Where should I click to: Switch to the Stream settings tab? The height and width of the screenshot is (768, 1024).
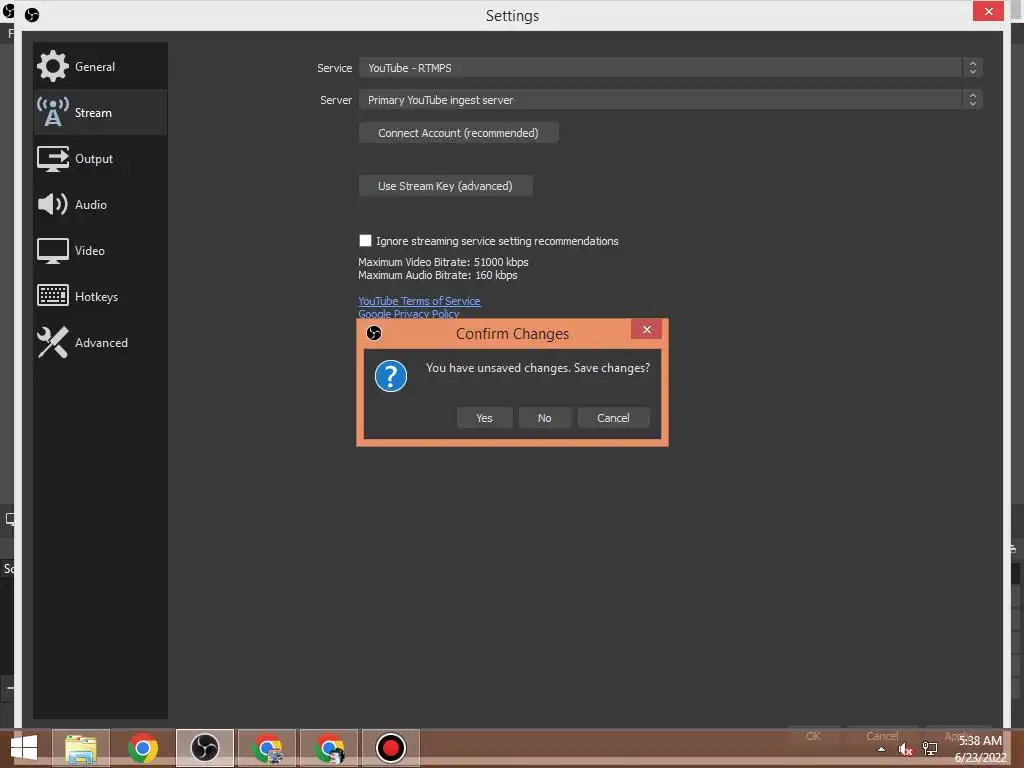click(101, 112)
